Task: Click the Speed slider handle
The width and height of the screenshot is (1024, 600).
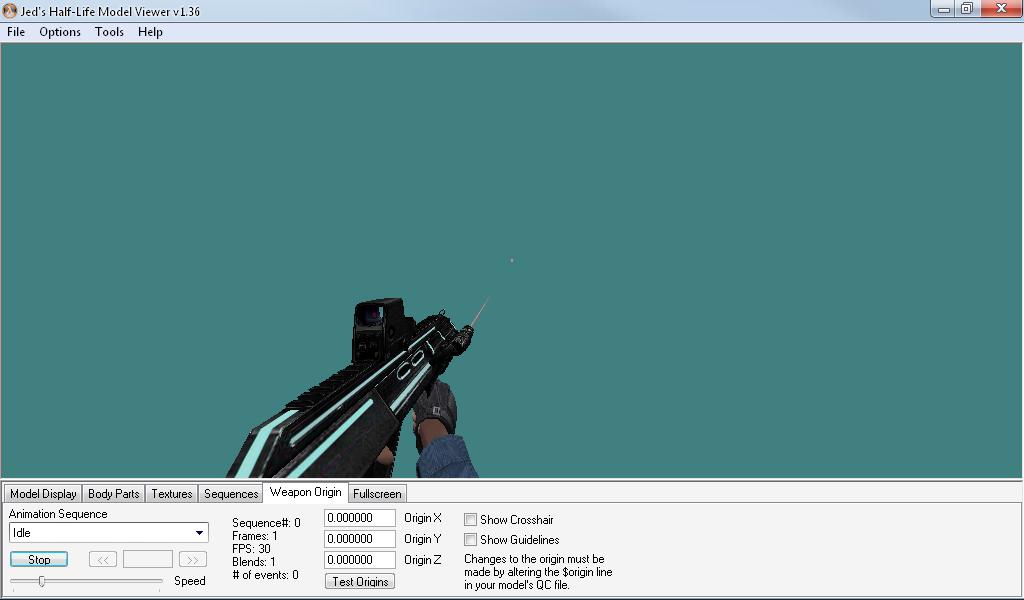Action: [42, 581]
